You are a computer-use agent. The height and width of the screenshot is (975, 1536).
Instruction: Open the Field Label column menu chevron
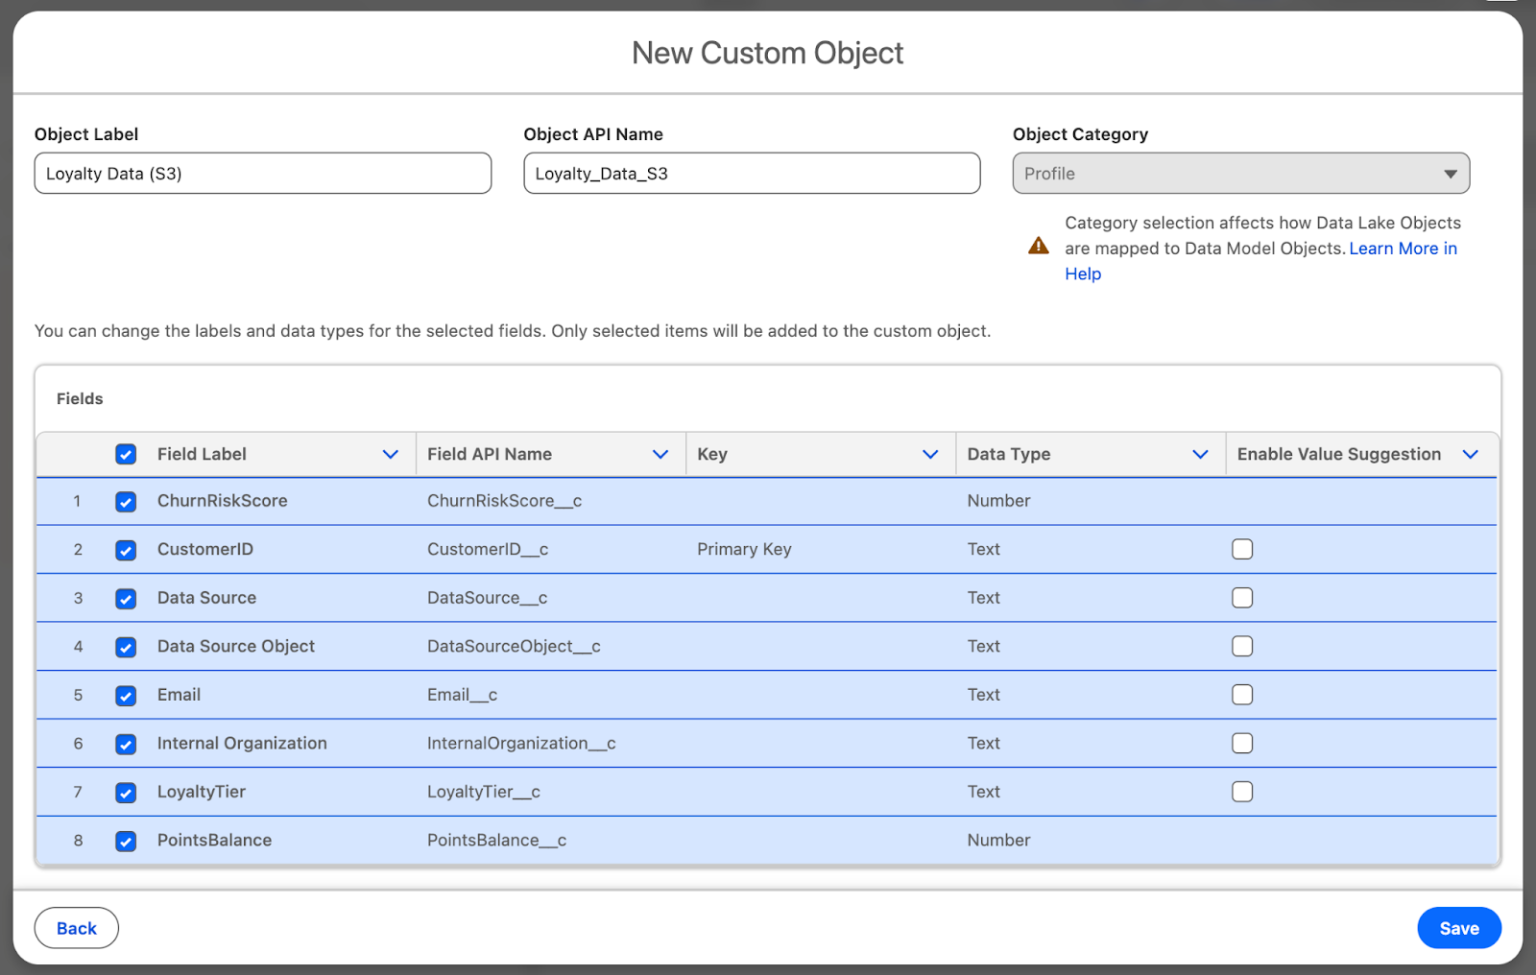point(390,454)
